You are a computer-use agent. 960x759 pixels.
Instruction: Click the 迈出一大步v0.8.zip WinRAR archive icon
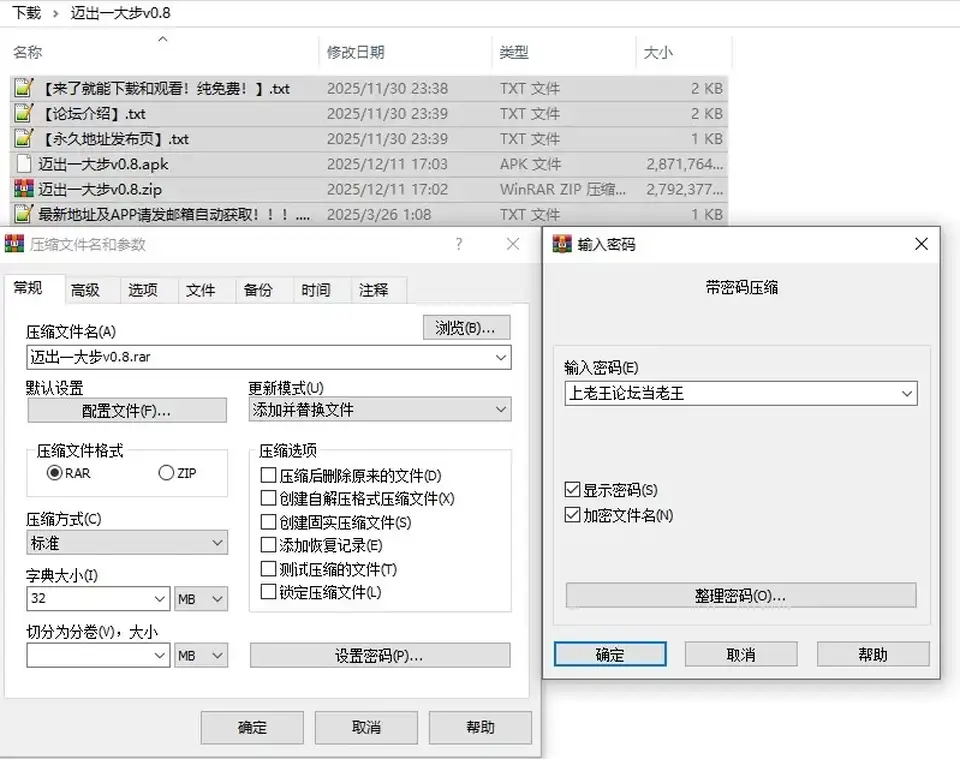(24, 189)
